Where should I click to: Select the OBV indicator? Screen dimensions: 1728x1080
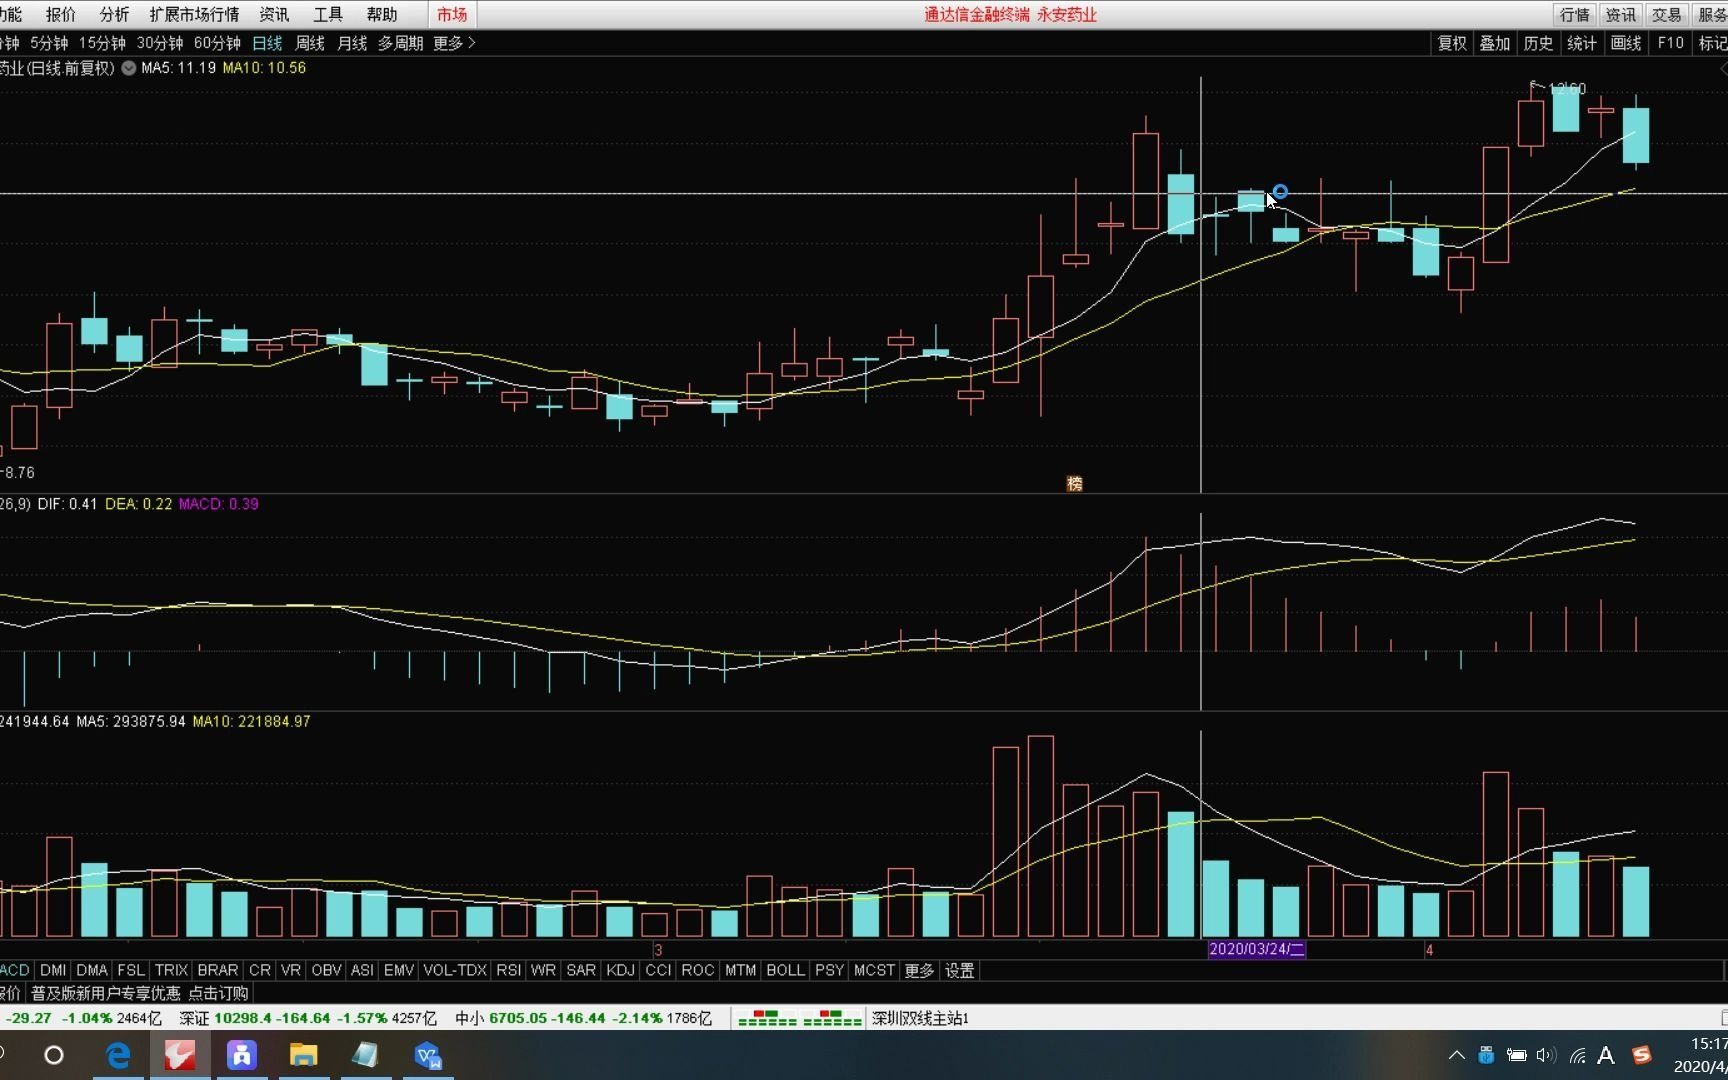326,970
